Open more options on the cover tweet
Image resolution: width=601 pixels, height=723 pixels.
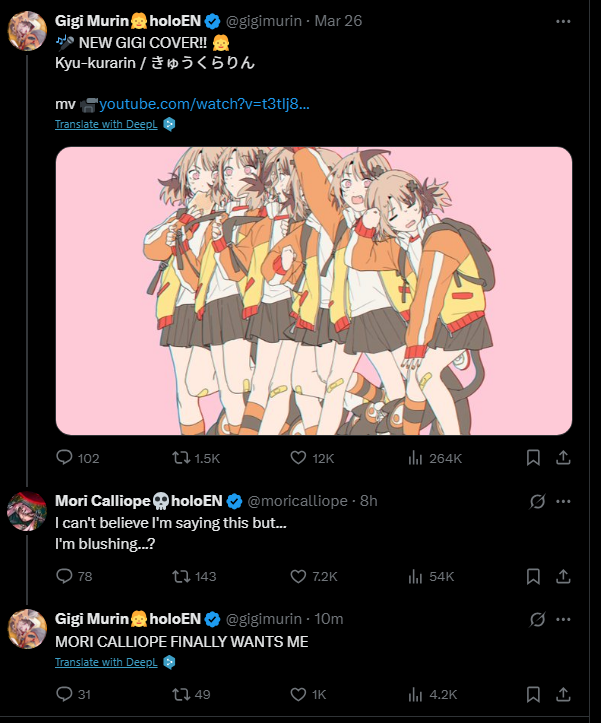(563, 21)
